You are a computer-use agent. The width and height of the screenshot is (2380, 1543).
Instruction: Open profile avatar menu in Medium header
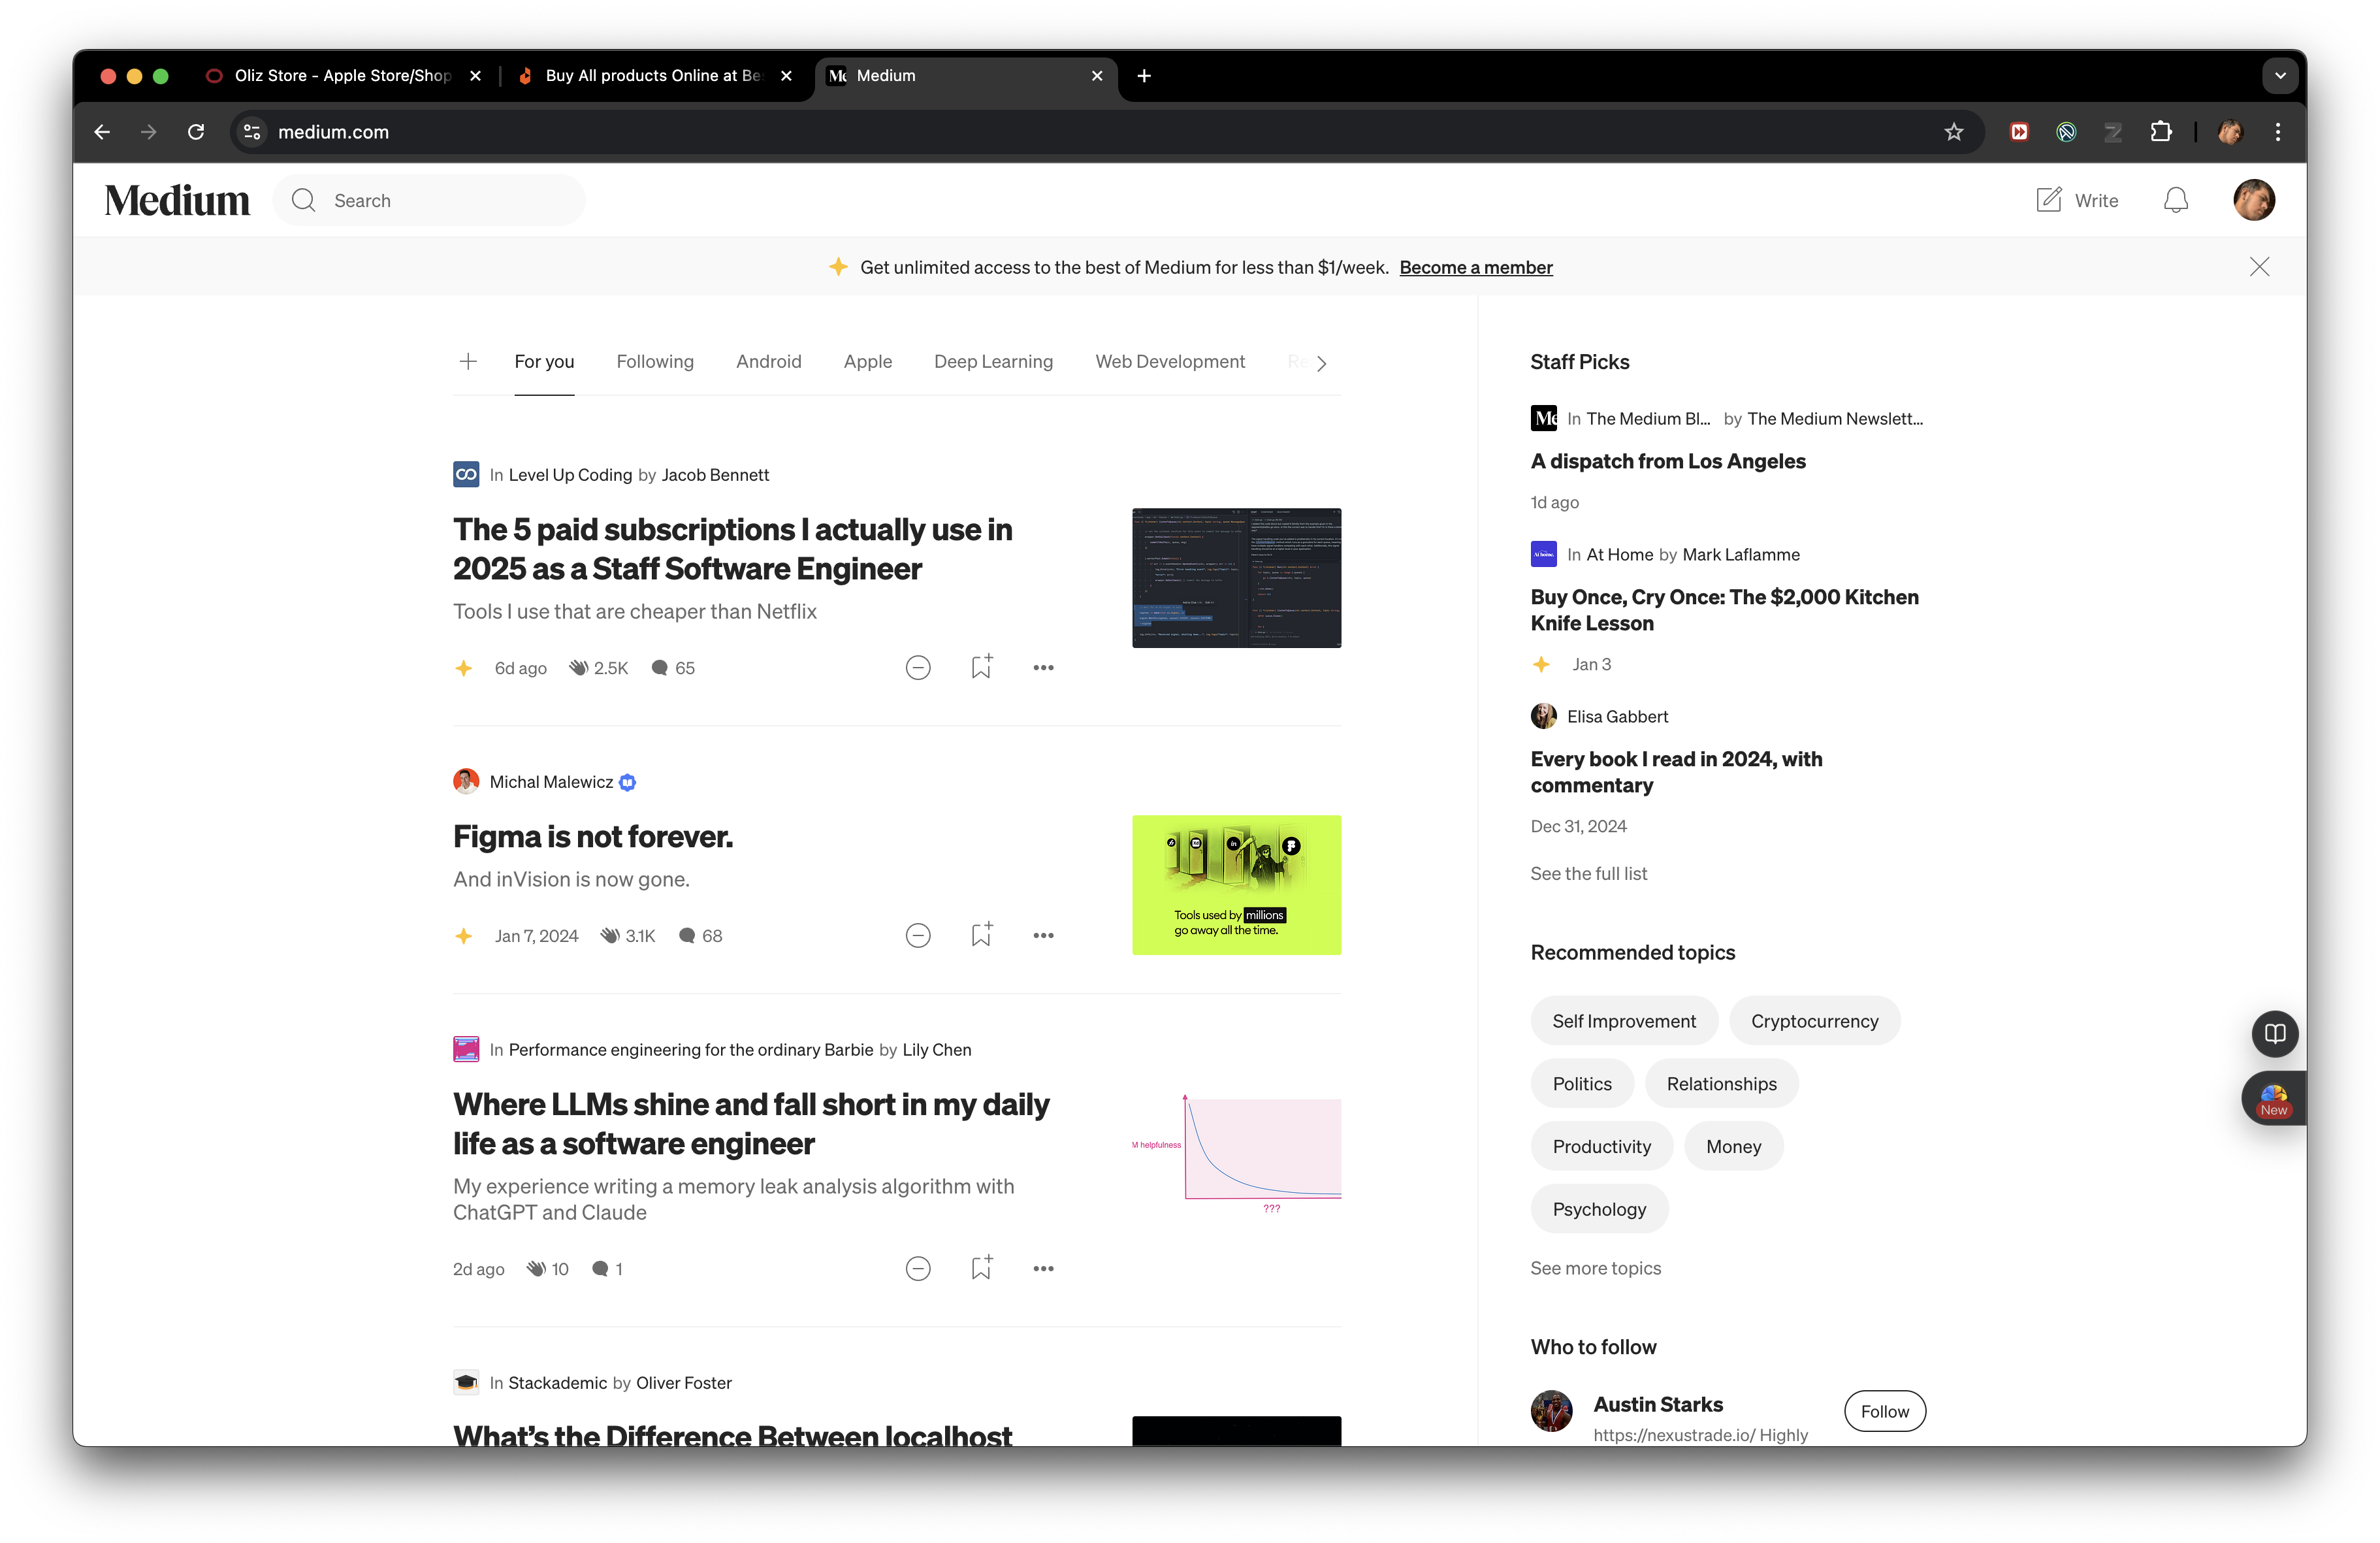coord(2254,200)
